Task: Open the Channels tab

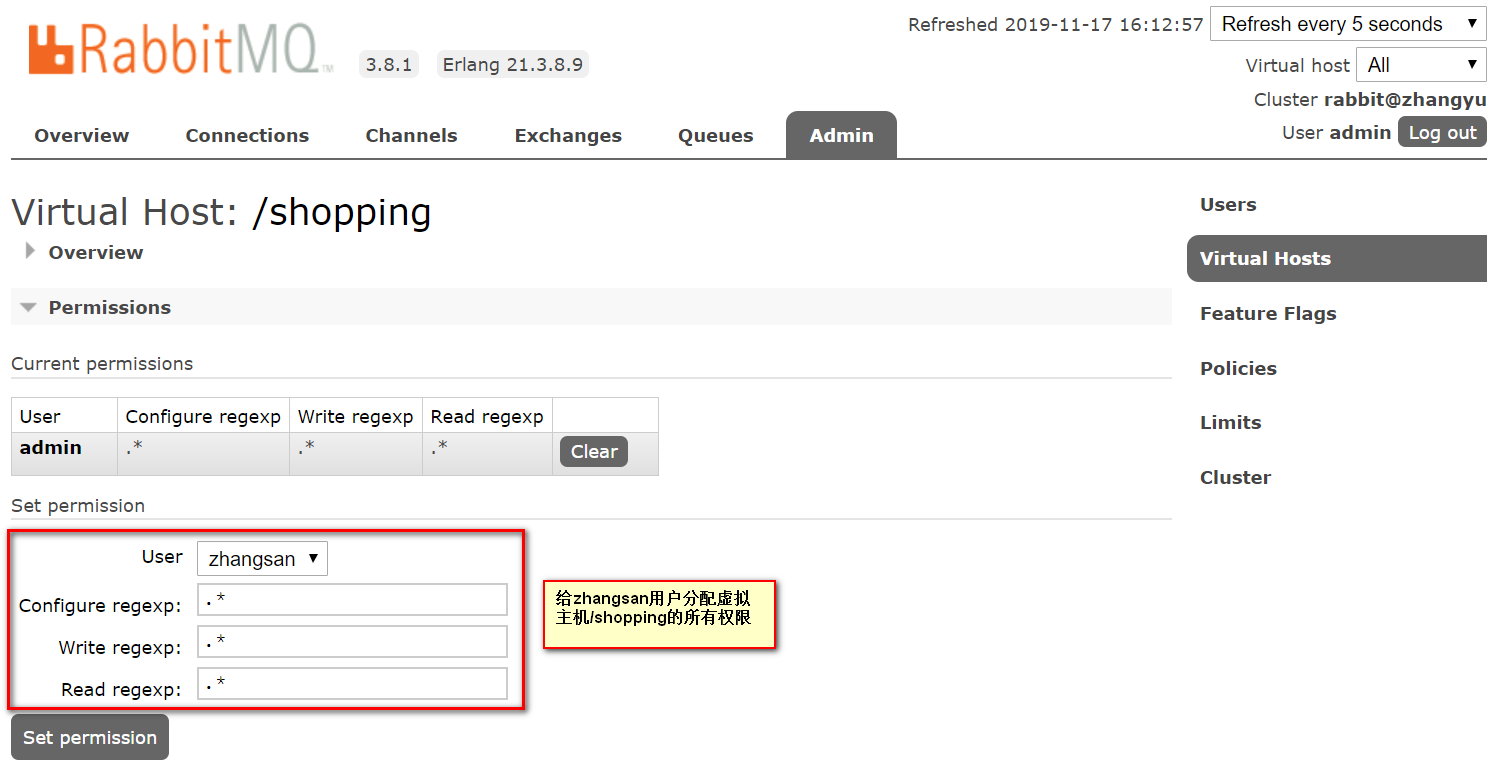Action: (x=410, y=135)
